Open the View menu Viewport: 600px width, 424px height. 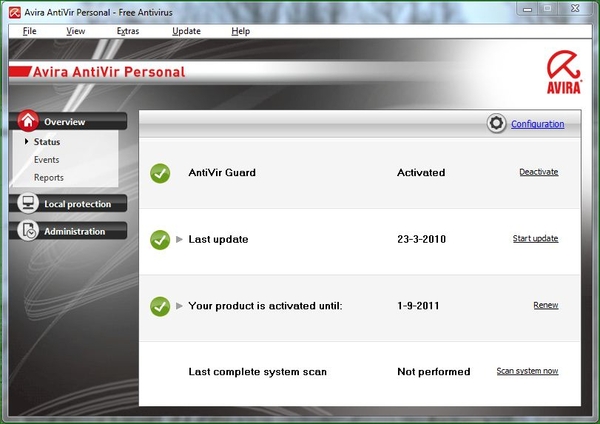click(75, 31)
